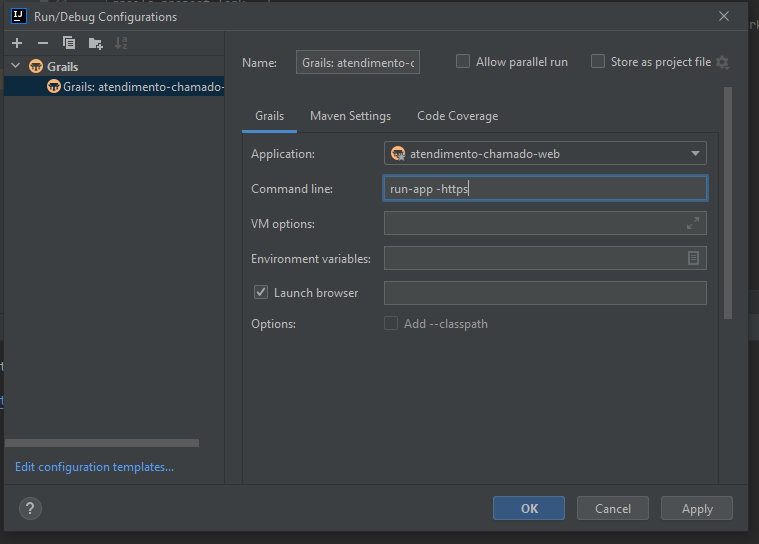Select the Grails tab
This screenshot has width=759, height=544.
[270, 116]
